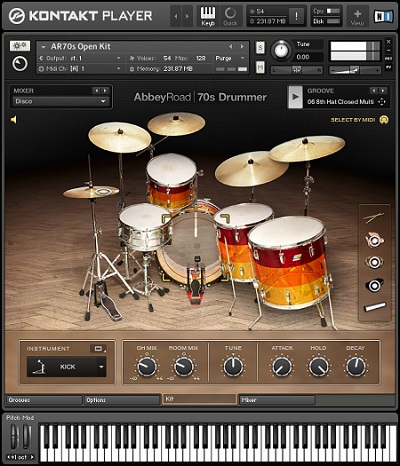
Task: Click the kick pedal instrument icon
Action: point(40,367)
